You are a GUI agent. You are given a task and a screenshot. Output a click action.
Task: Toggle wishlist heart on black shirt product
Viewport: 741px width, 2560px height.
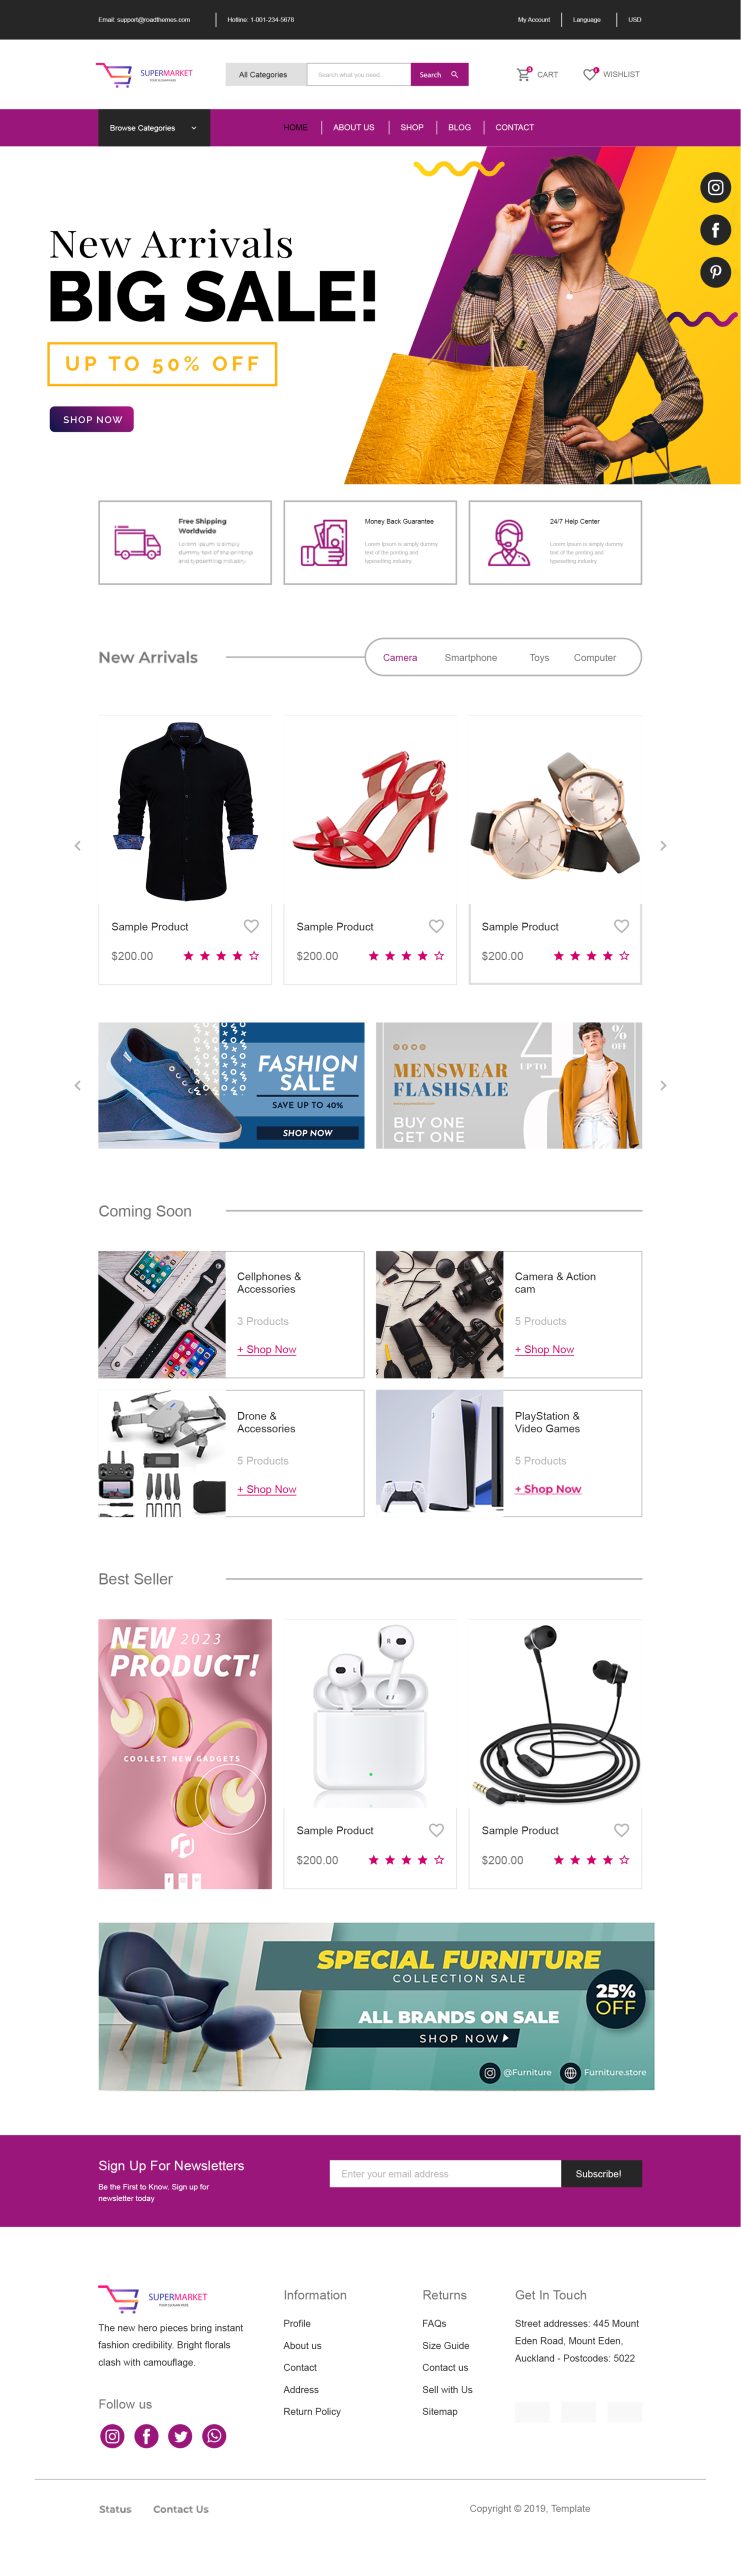click(x=251, y=926)
